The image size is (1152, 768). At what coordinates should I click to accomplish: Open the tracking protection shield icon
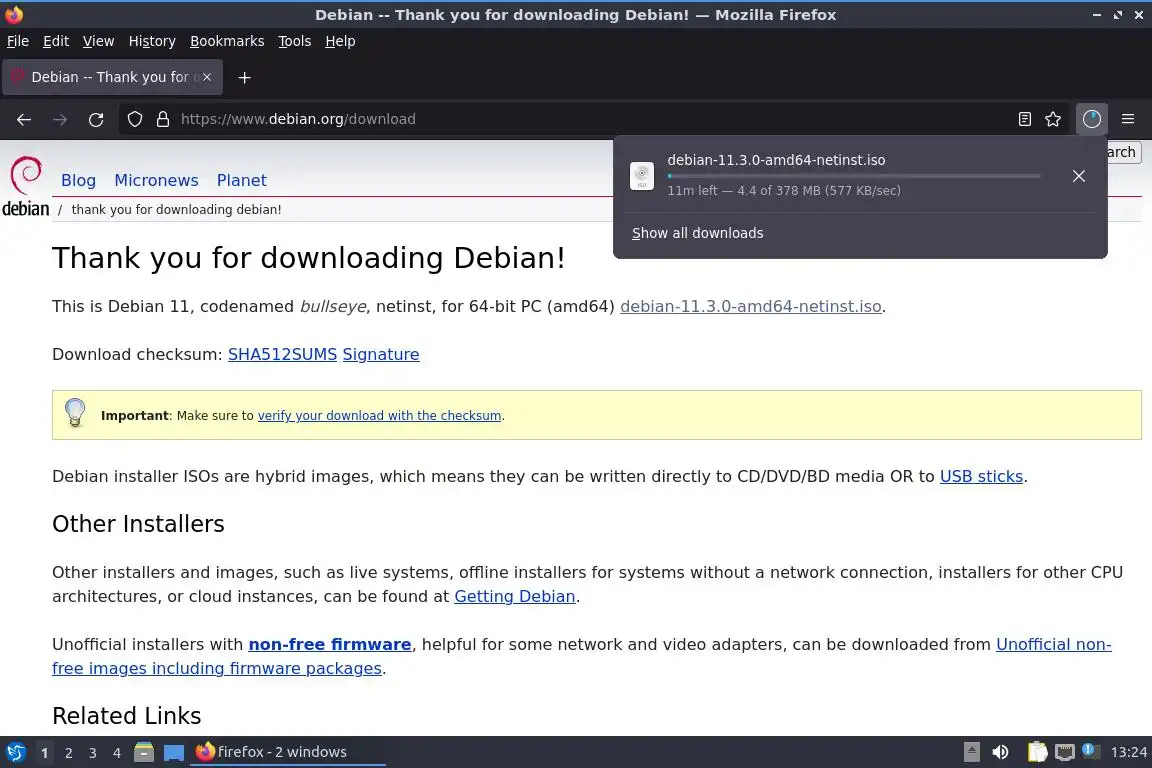(134, 119)
